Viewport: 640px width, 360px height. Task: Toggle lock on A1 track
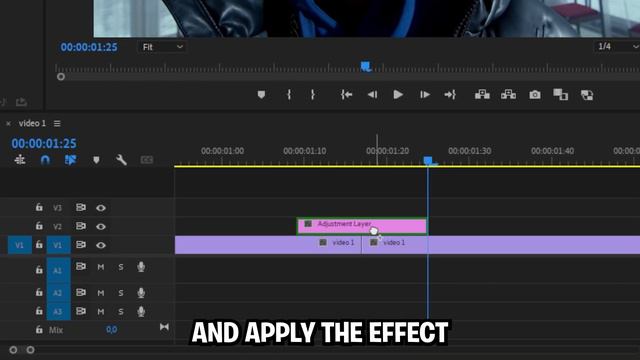(39, 270)
